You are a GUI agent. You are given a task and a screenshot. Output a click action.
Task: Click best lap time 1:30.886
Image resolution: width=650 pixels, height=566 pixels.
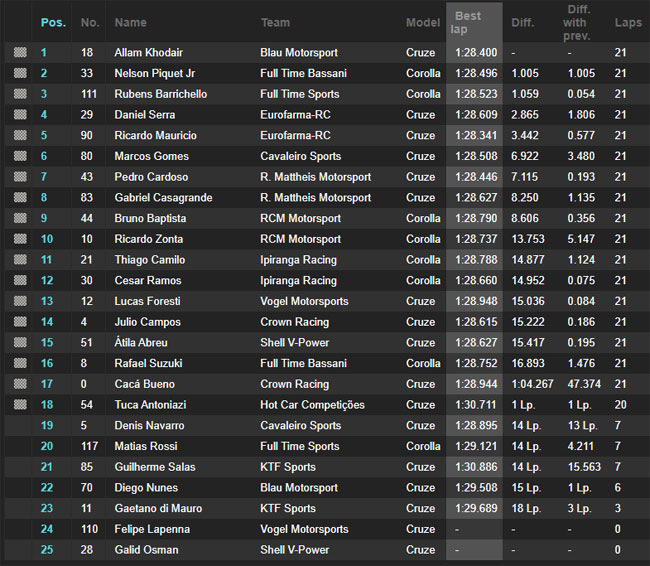[x=476, y=466]
